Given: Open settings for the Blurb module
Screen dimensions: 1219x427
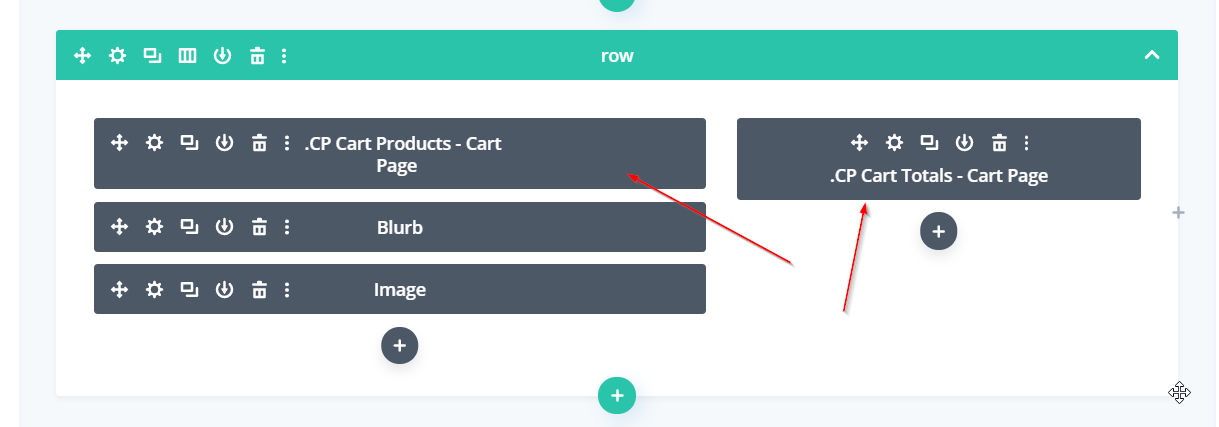Looking at the screenshot, I should (154, 228).
